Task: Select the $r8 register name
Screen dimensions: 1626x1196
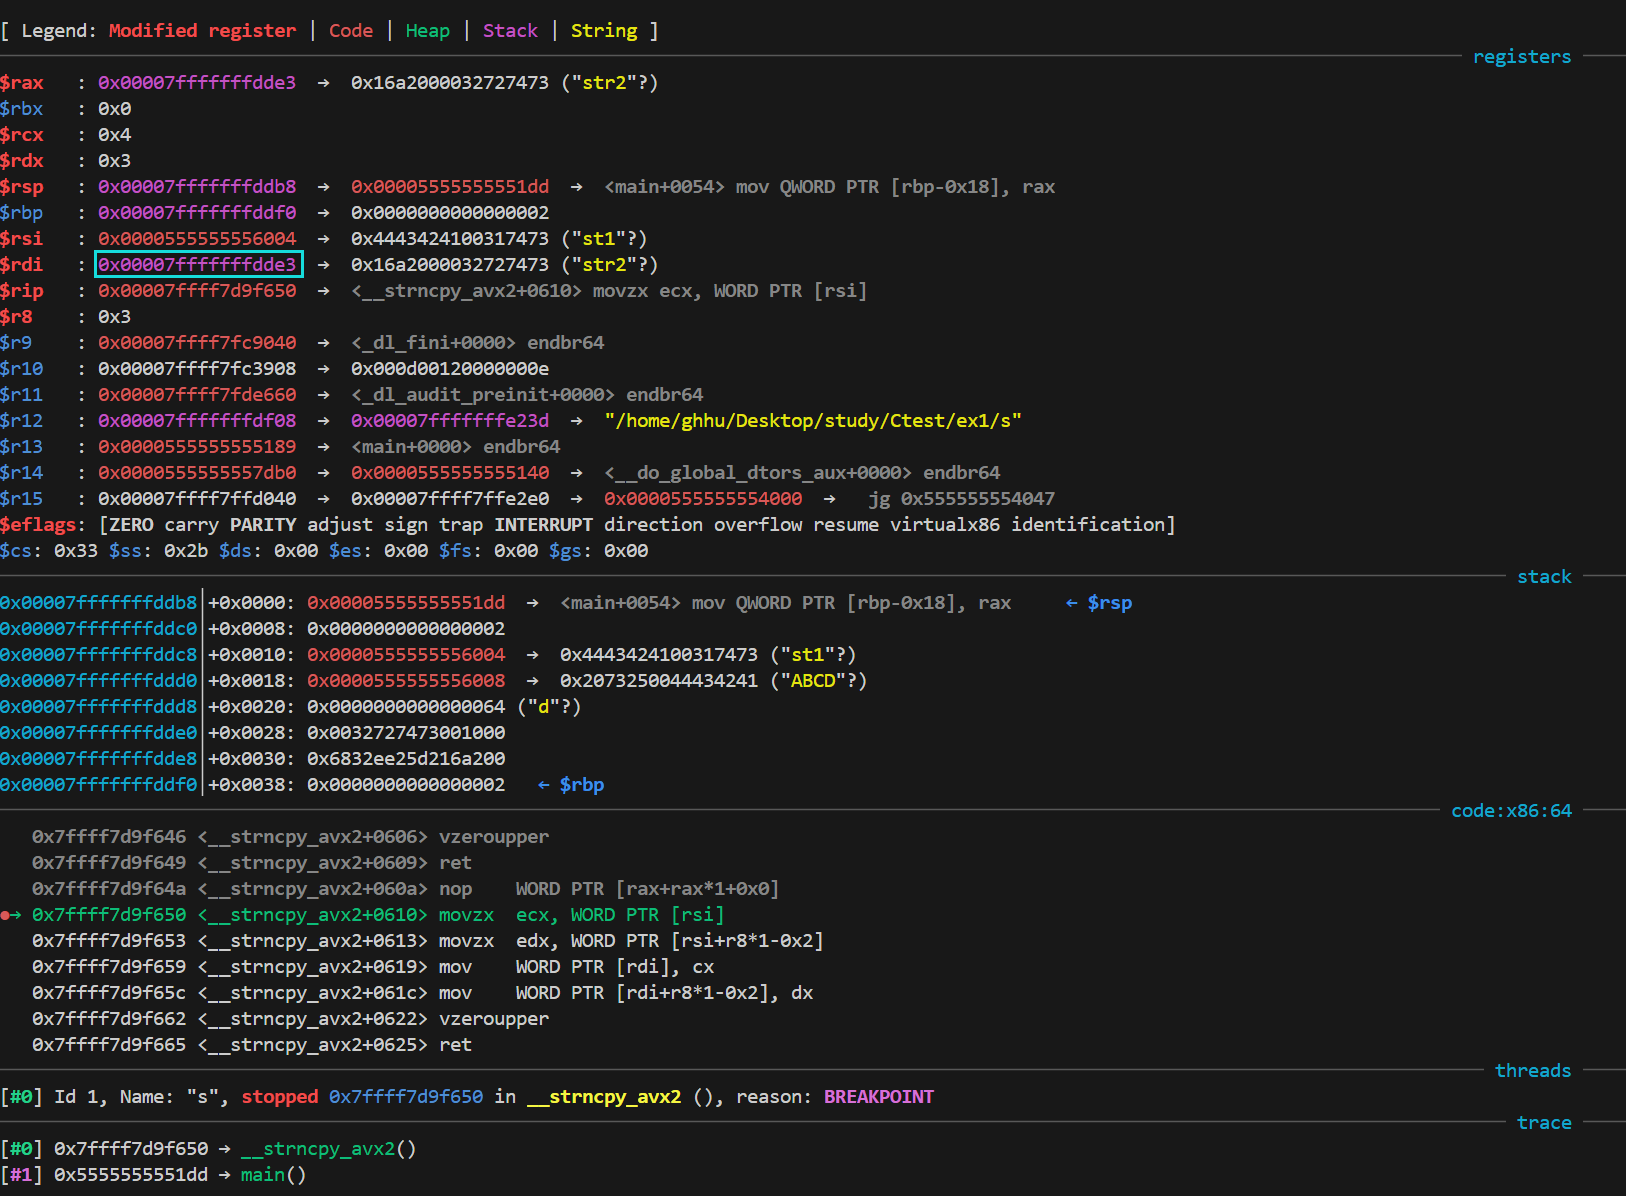Action: pyautogui.click(x=16, y=317)
